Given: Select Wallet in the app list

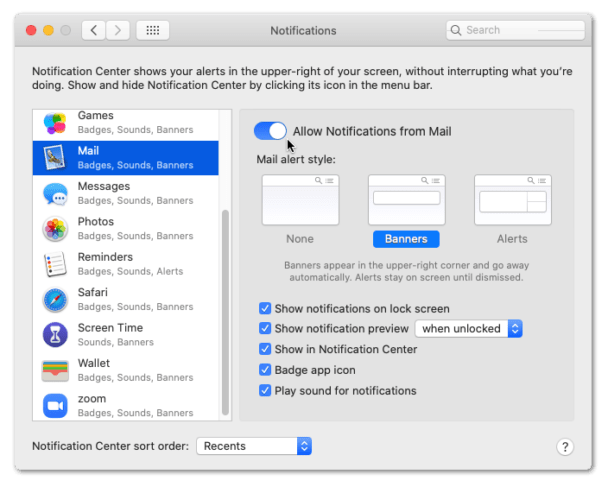Looking at the screenshot, I should pos(126,370).
